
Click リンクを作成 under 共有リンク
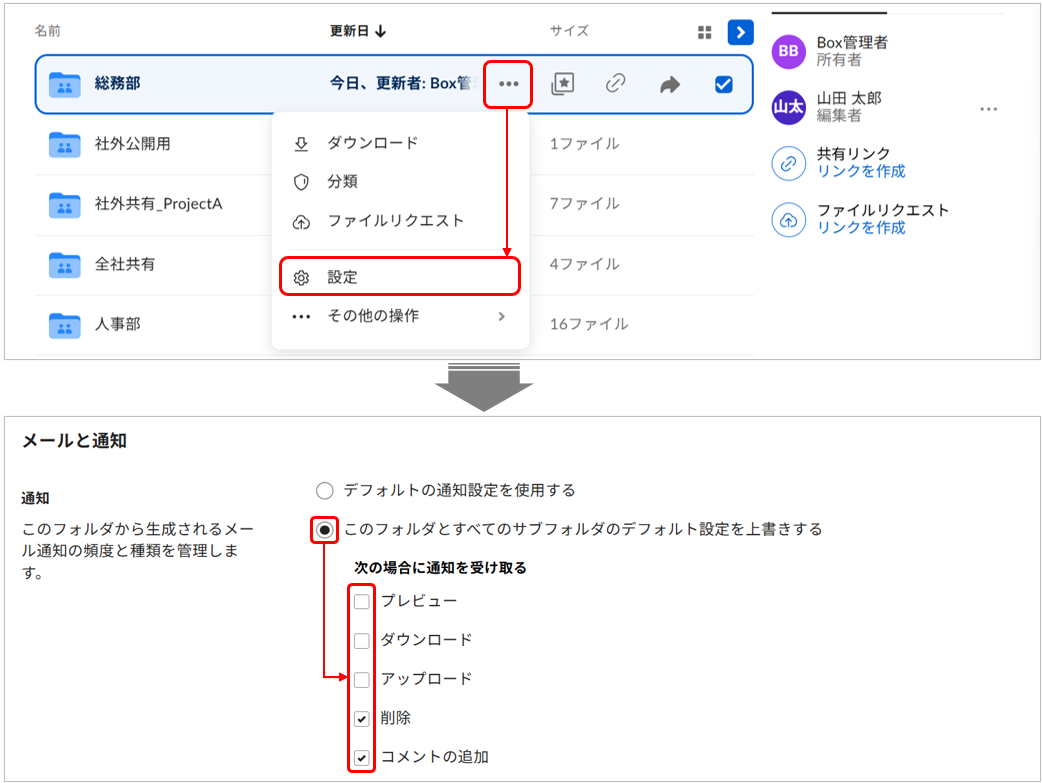861,171
